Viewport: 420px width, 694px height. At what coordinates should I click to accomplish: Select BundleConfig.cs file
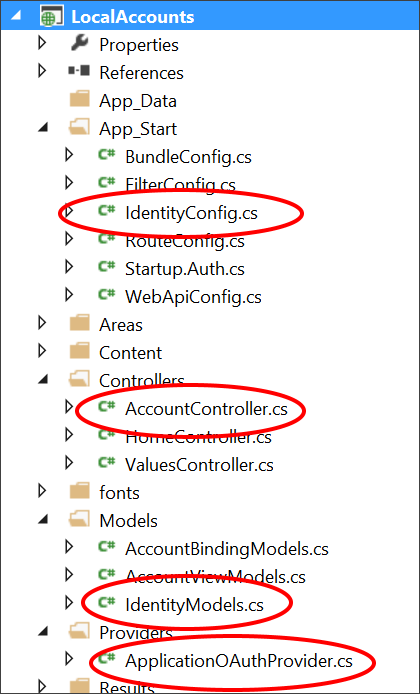click(x=188, y=157)
